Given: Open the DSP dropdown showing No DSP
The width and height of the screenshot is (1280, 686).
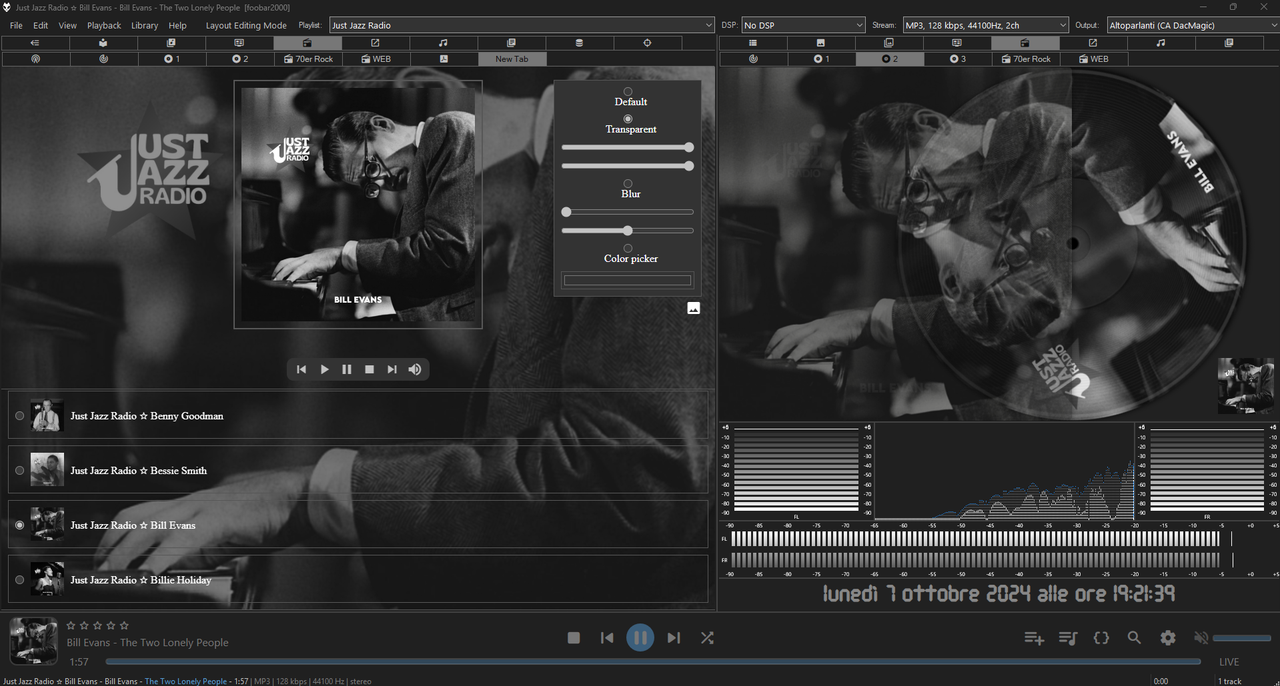Looking at the screenshot, I should [803, 25].
